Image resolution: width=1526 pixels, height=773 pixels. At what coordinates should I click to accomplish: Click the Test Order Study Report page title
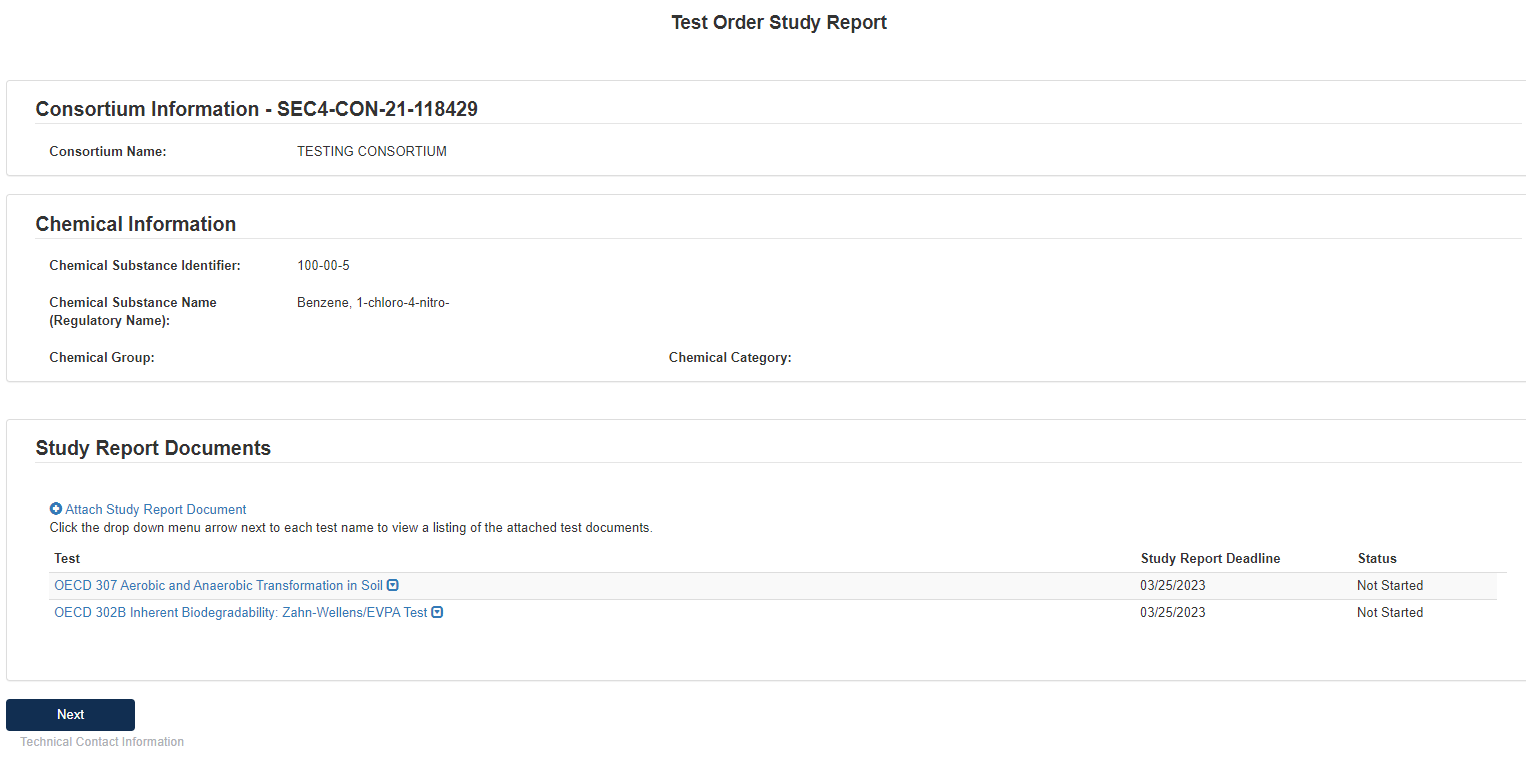(x=779, y=22)
